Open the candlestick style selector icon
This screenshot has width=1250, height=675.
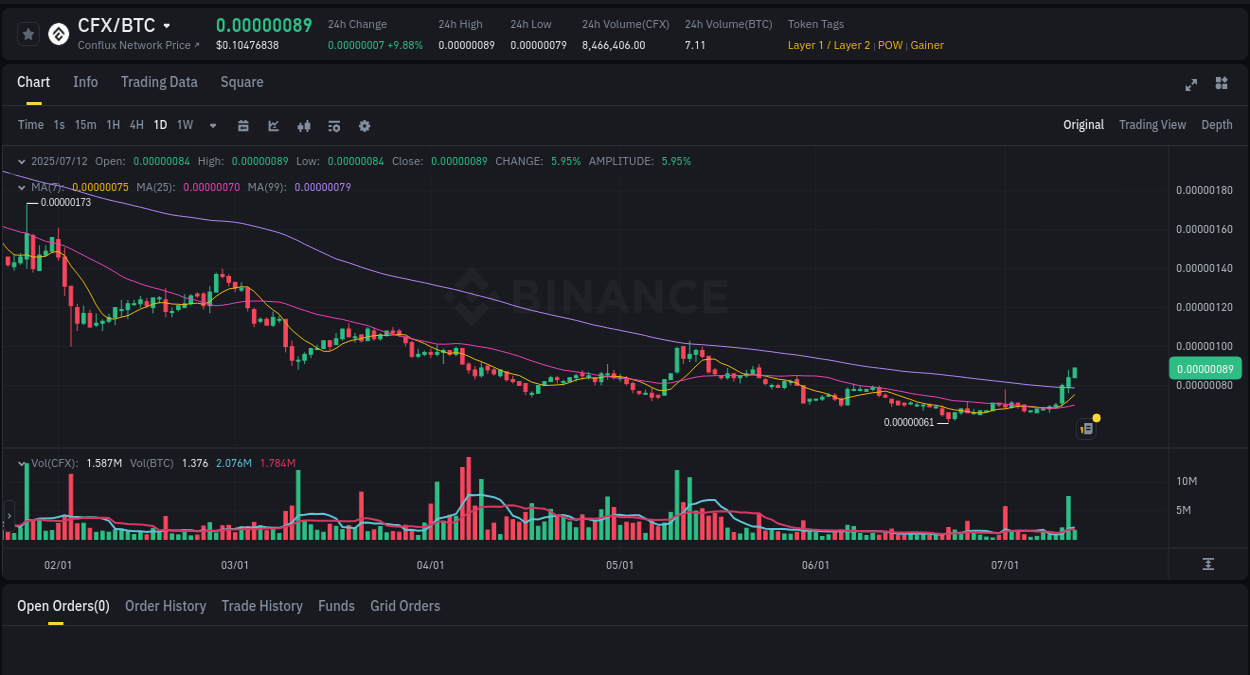tap(304, 125)
